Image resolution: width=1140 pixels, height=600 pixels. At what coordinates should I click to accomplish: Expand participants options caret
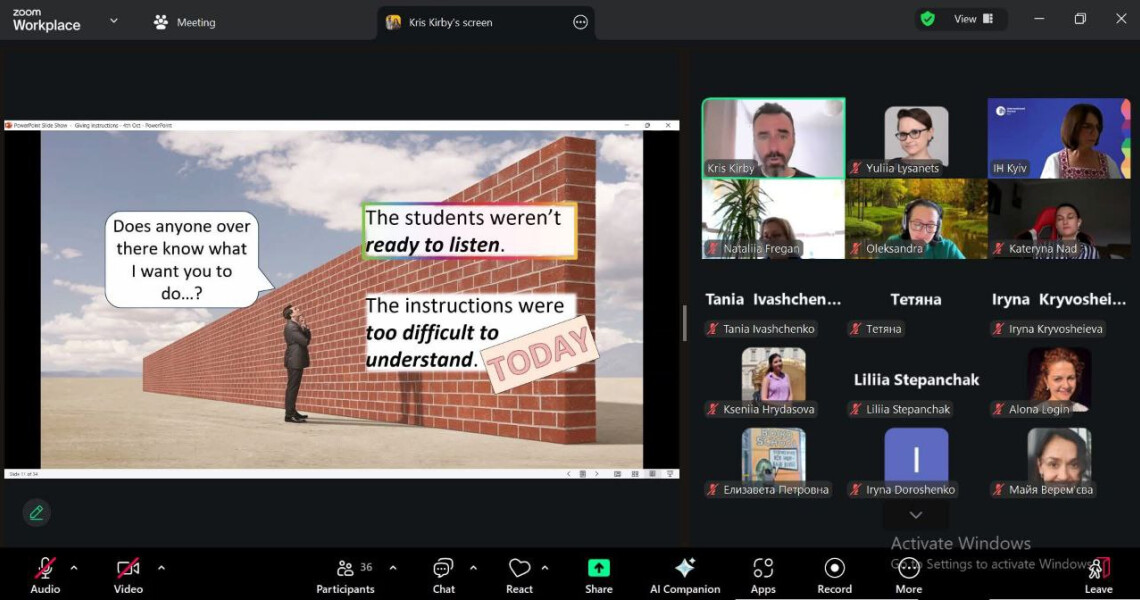[393, 567]
